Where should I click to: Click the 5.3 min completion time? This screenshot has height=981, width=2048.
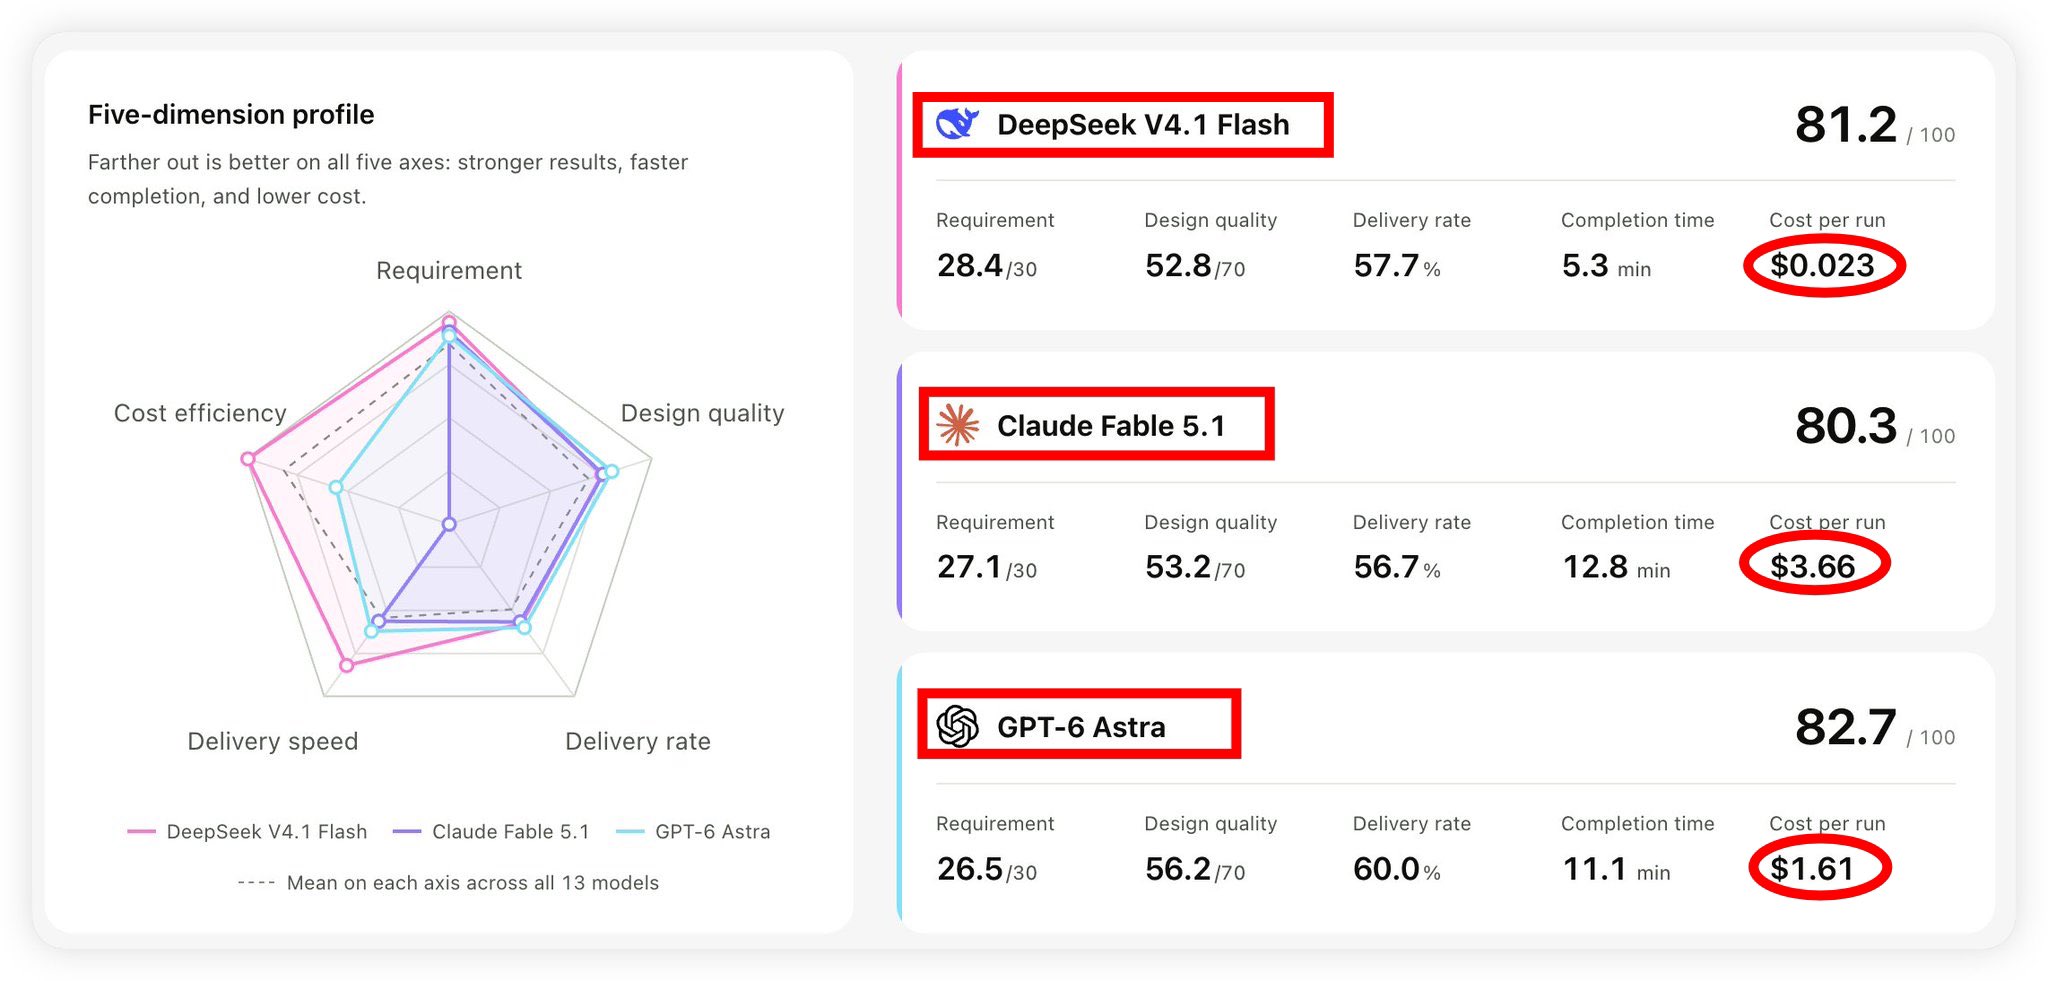tap(1606, 265)
